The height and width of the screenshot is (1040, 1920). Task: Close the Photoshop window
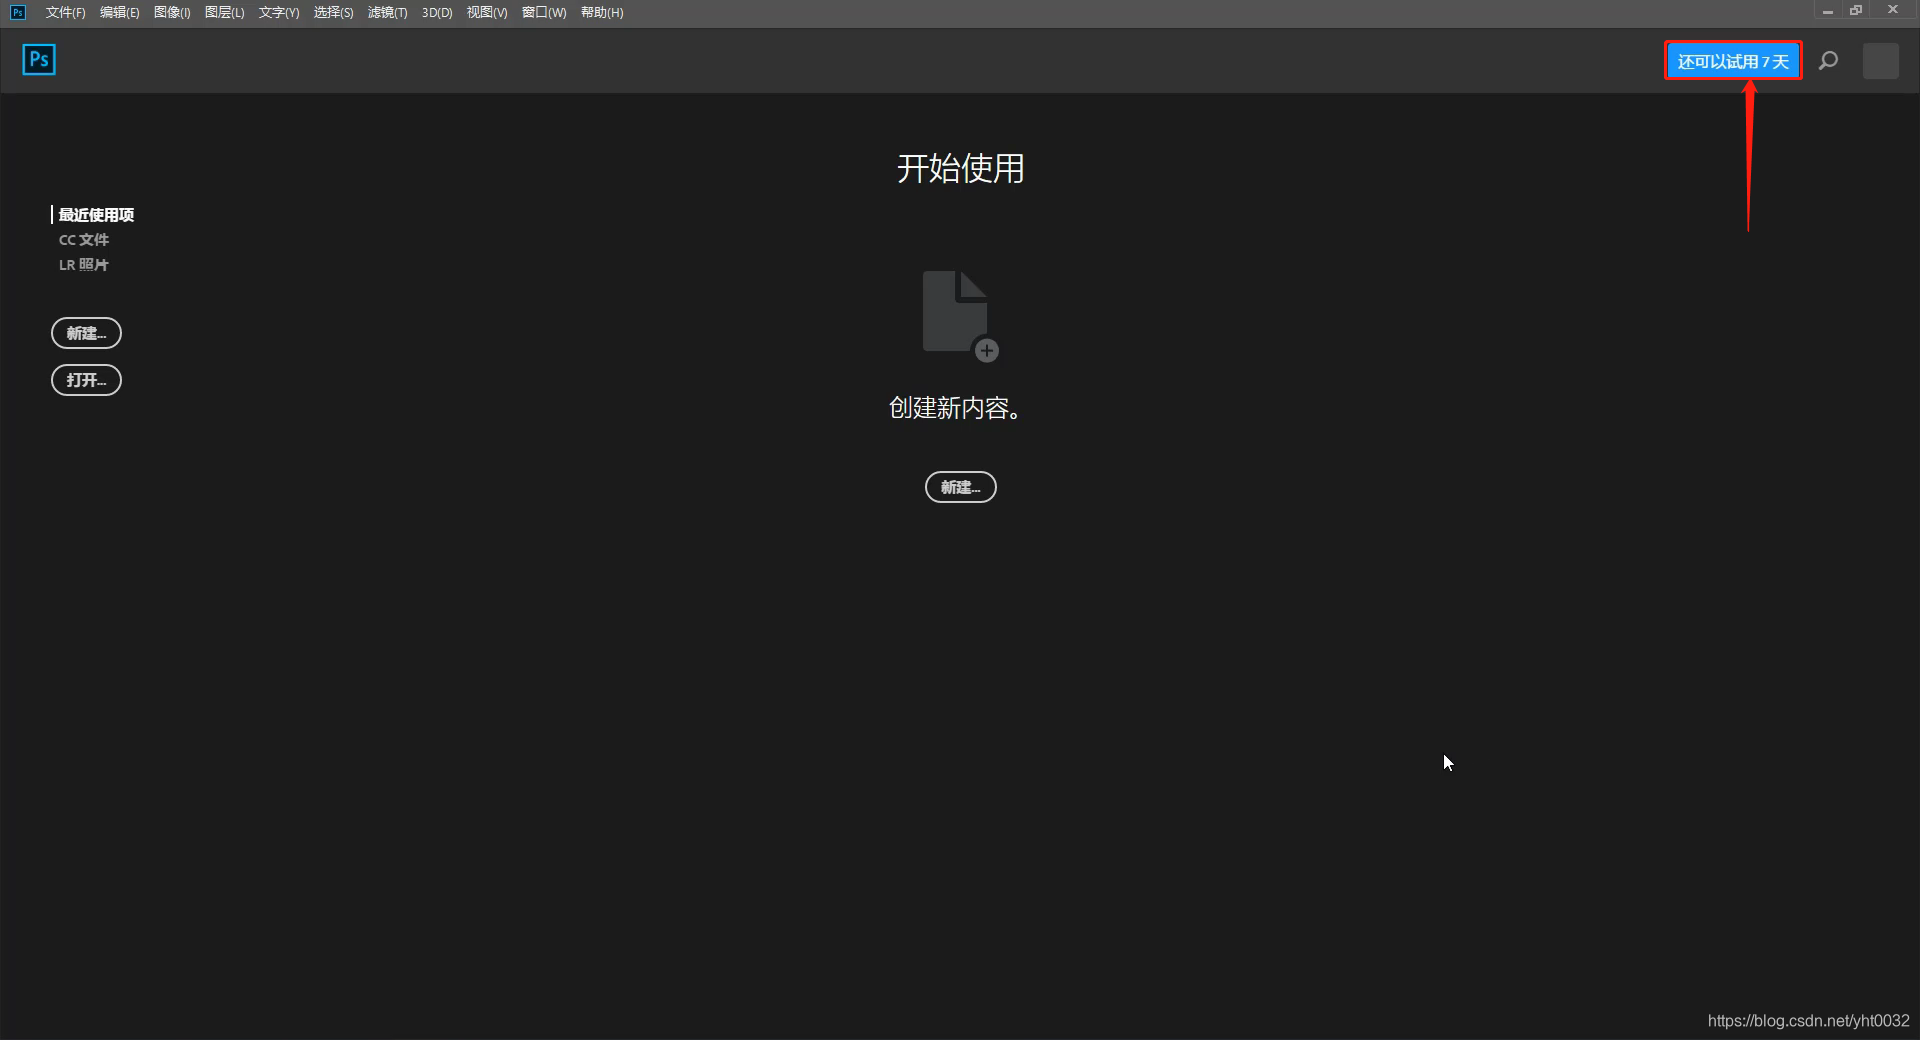pyautogui.click(x=1893, y=10)
